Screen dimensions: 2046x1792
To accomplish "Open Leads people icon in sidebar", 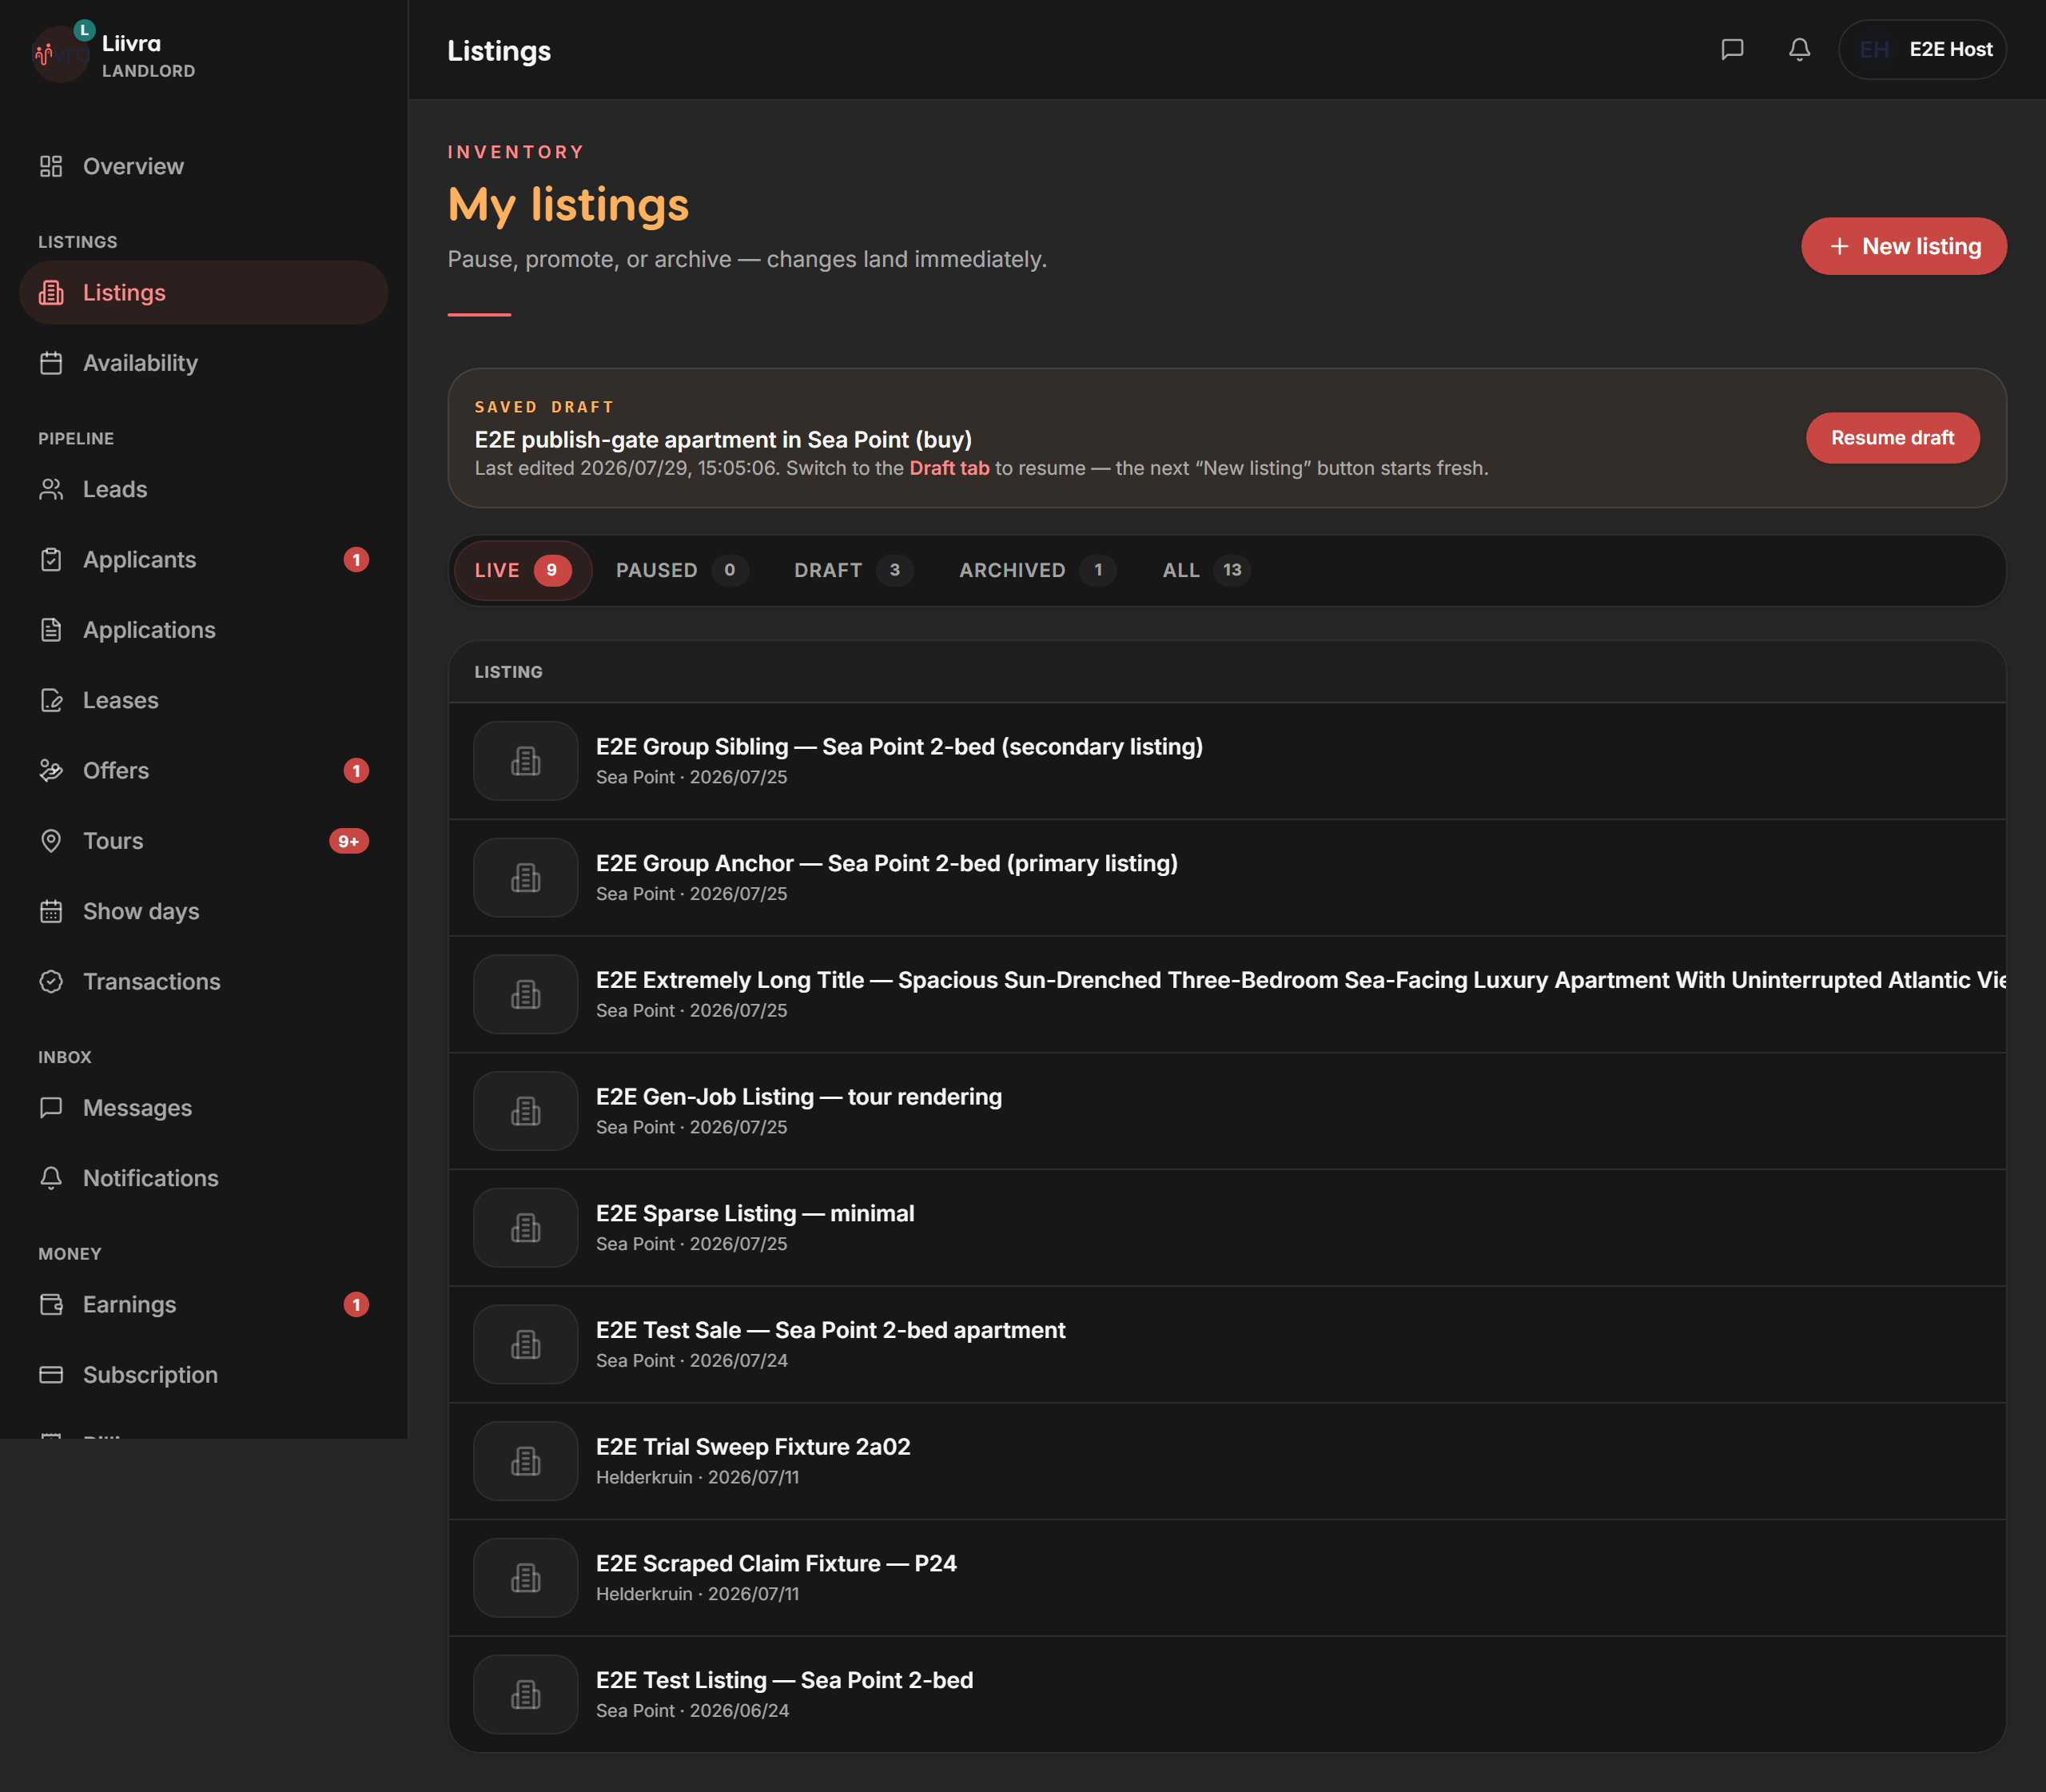I will tap(51, 489).
